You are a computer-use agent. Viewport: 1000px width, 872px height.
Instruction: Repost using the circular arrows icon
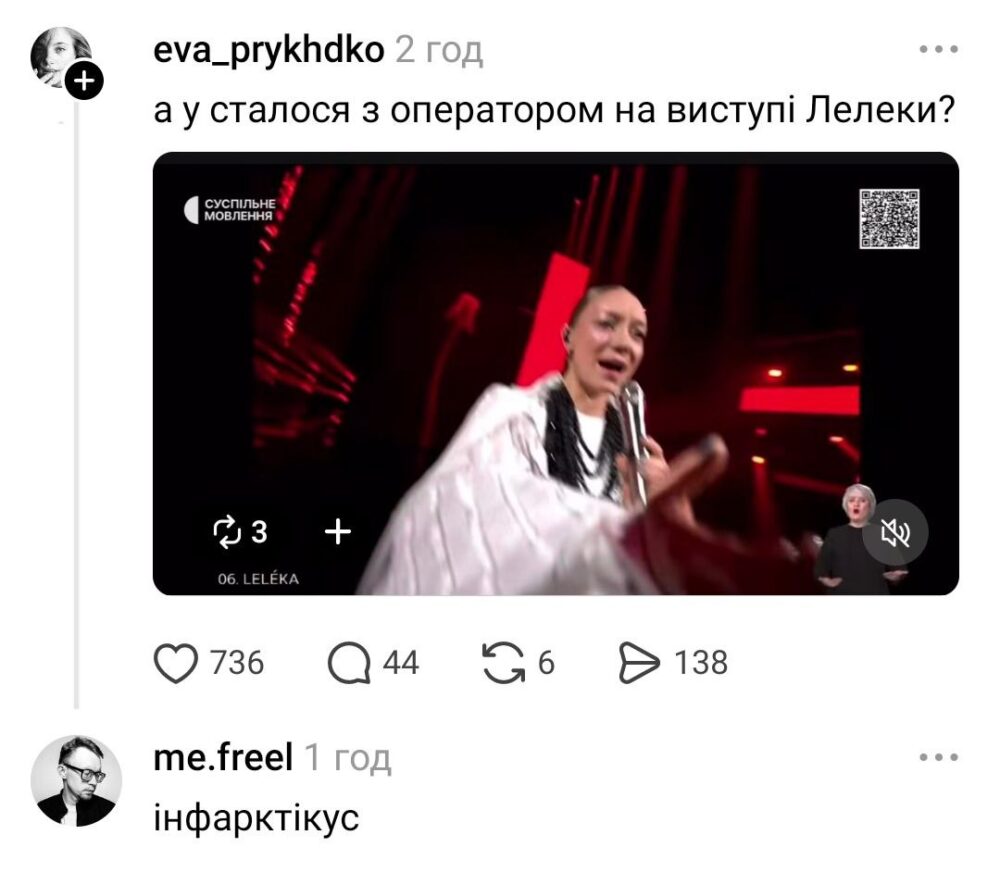point(503,663)
